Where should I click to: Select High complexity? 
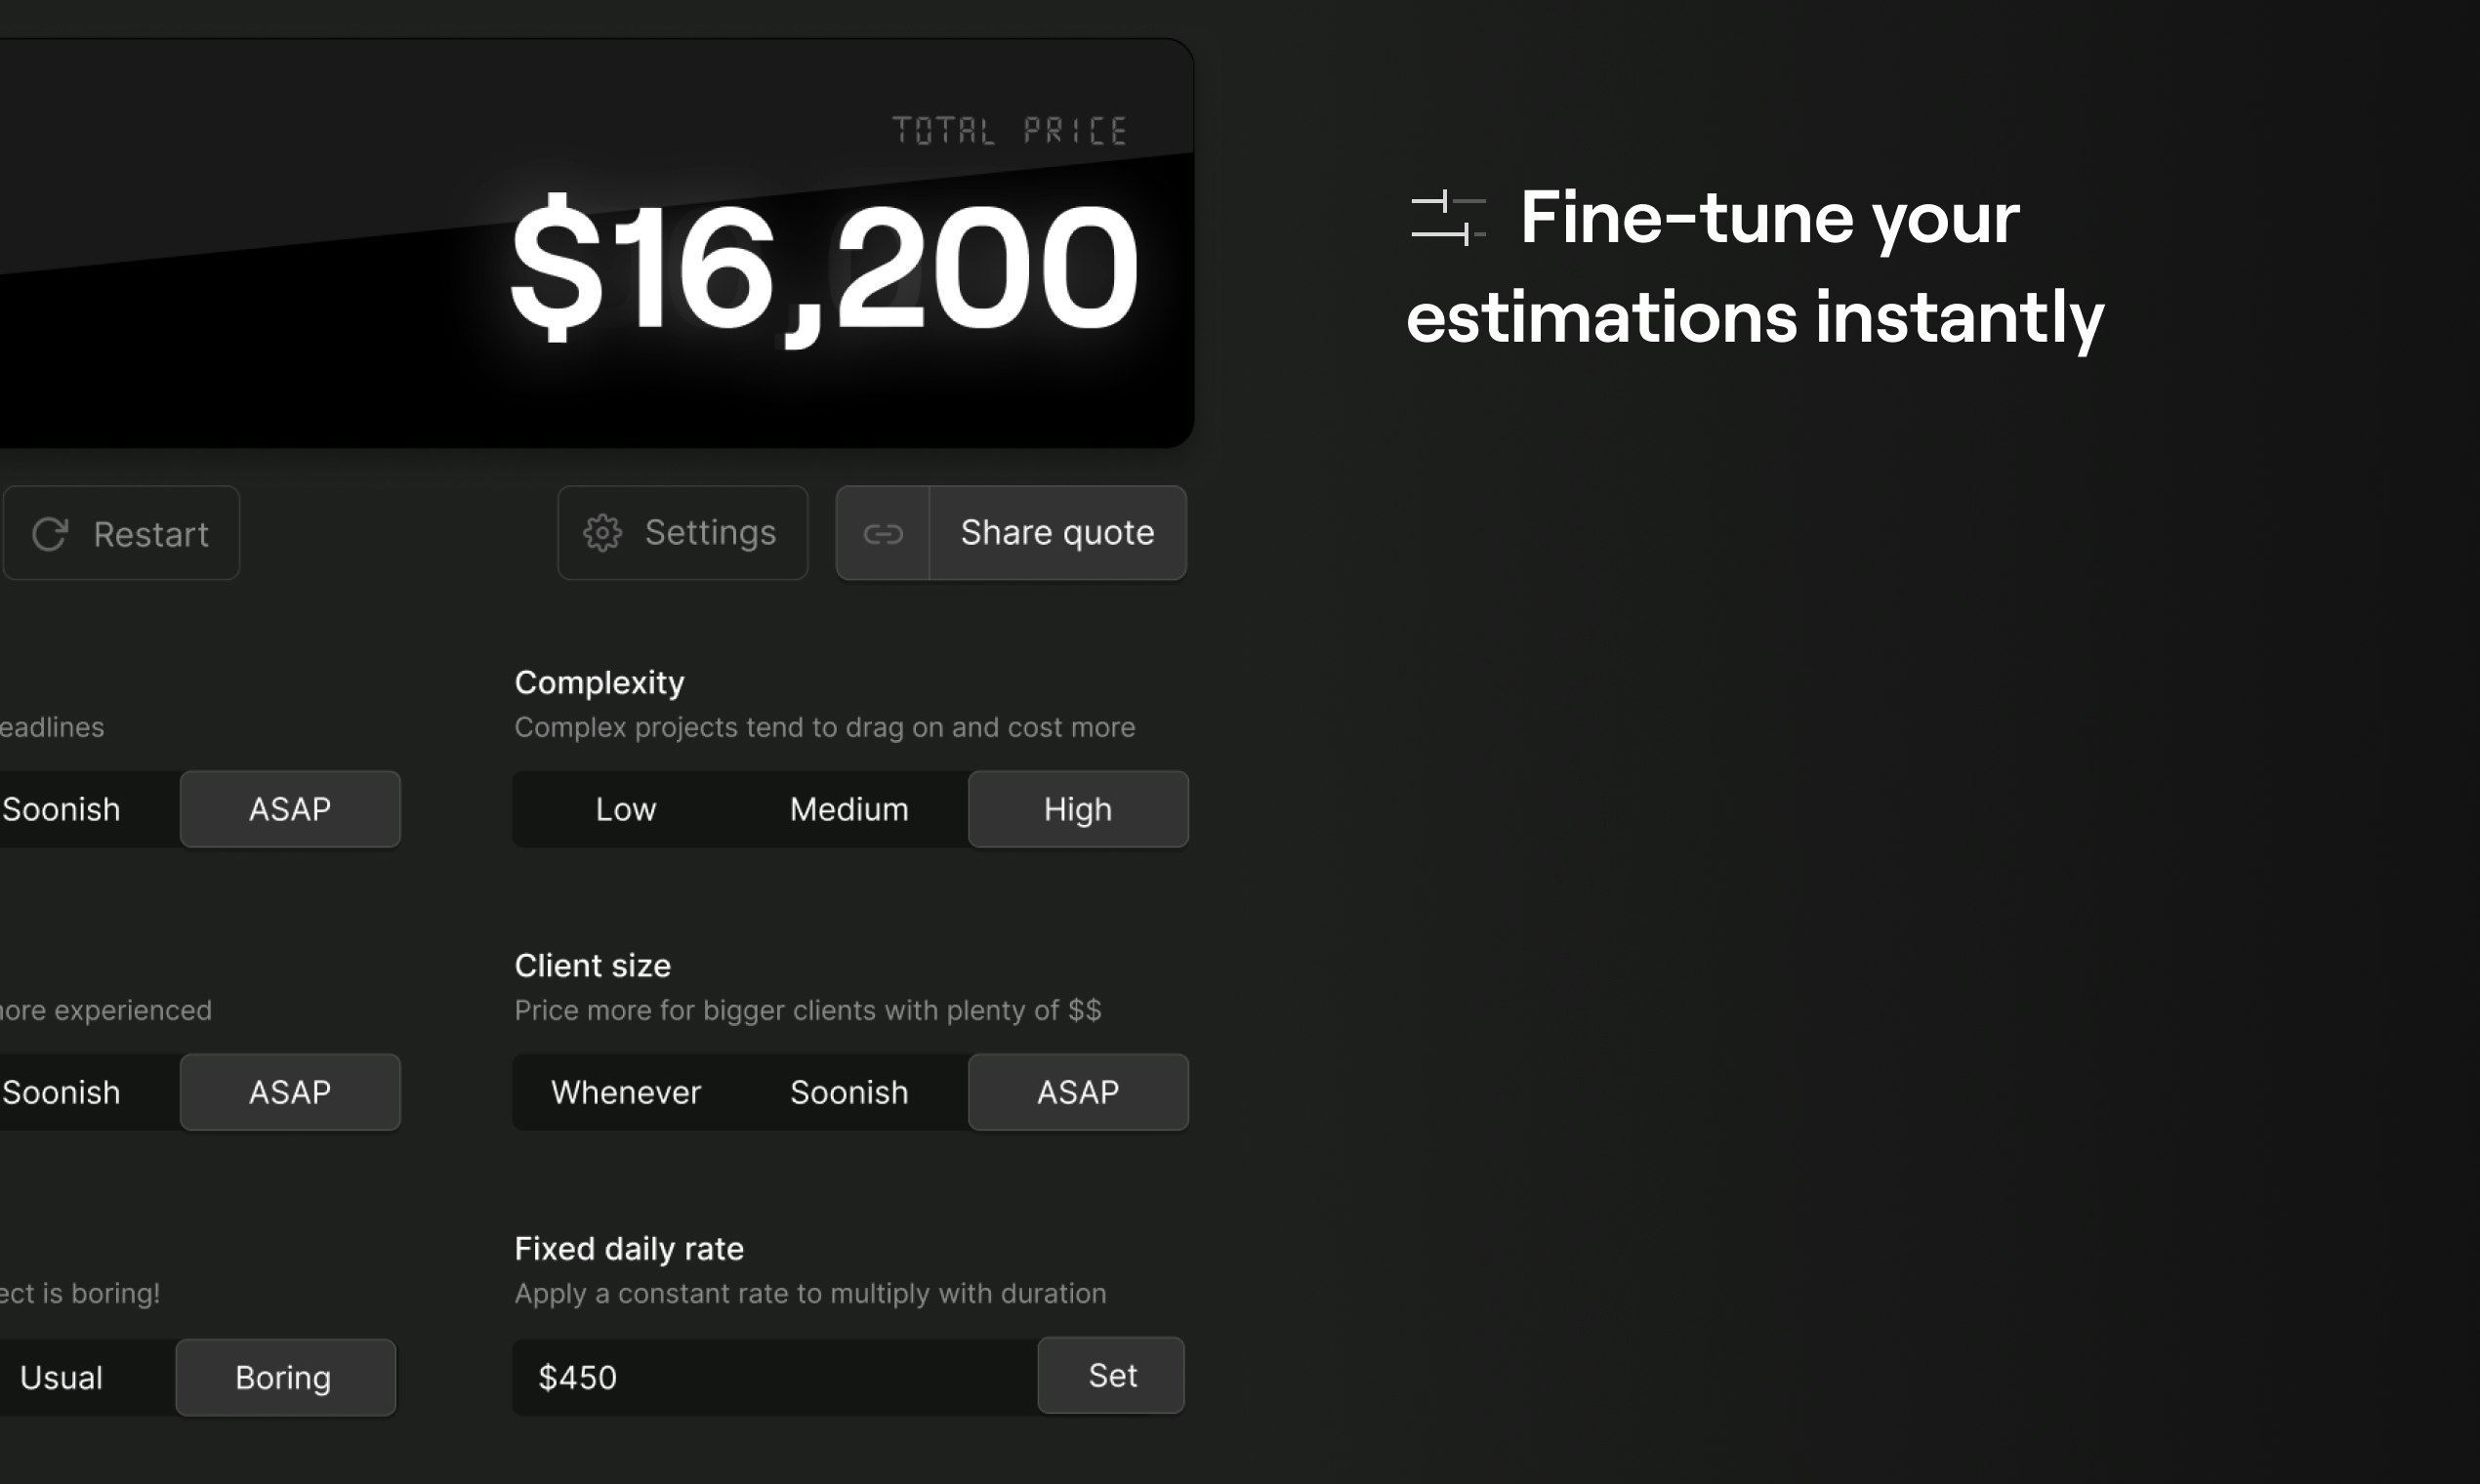click(x=1078, y=809)
